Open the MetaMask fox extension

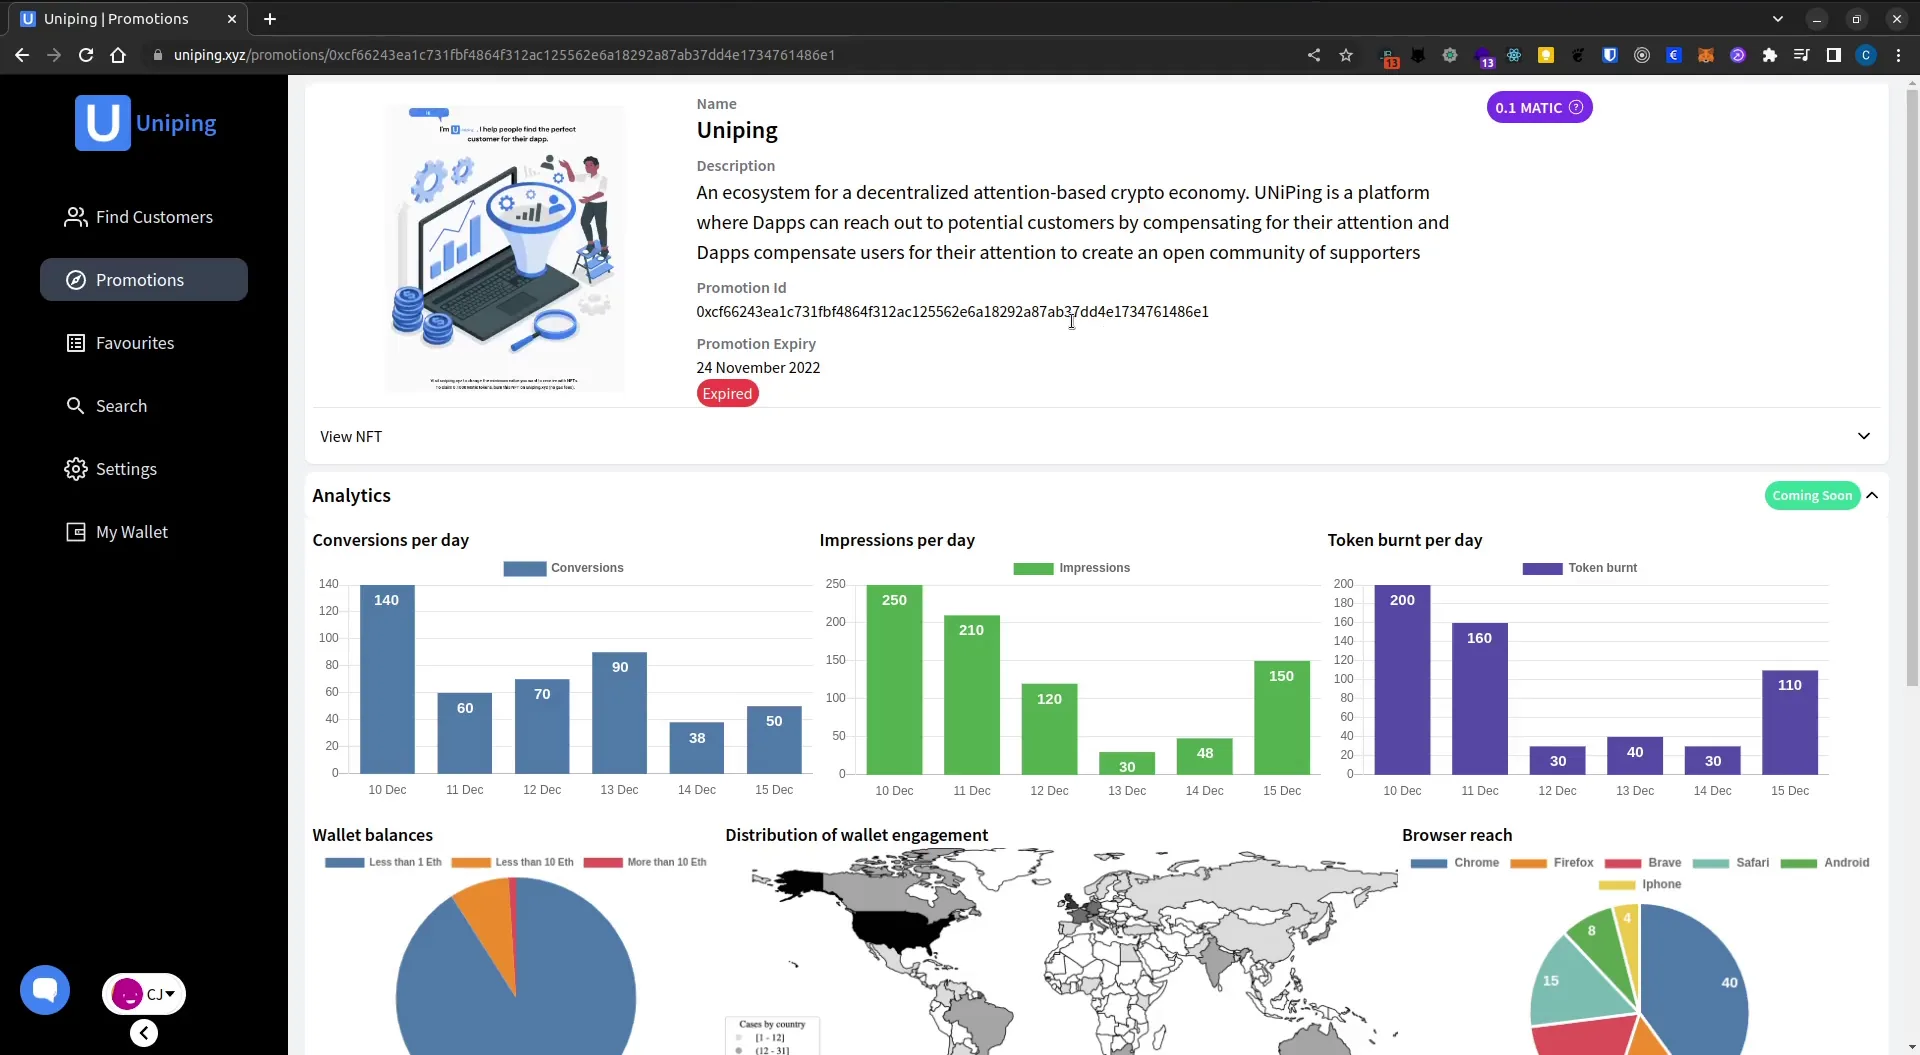pos(1706,55)
